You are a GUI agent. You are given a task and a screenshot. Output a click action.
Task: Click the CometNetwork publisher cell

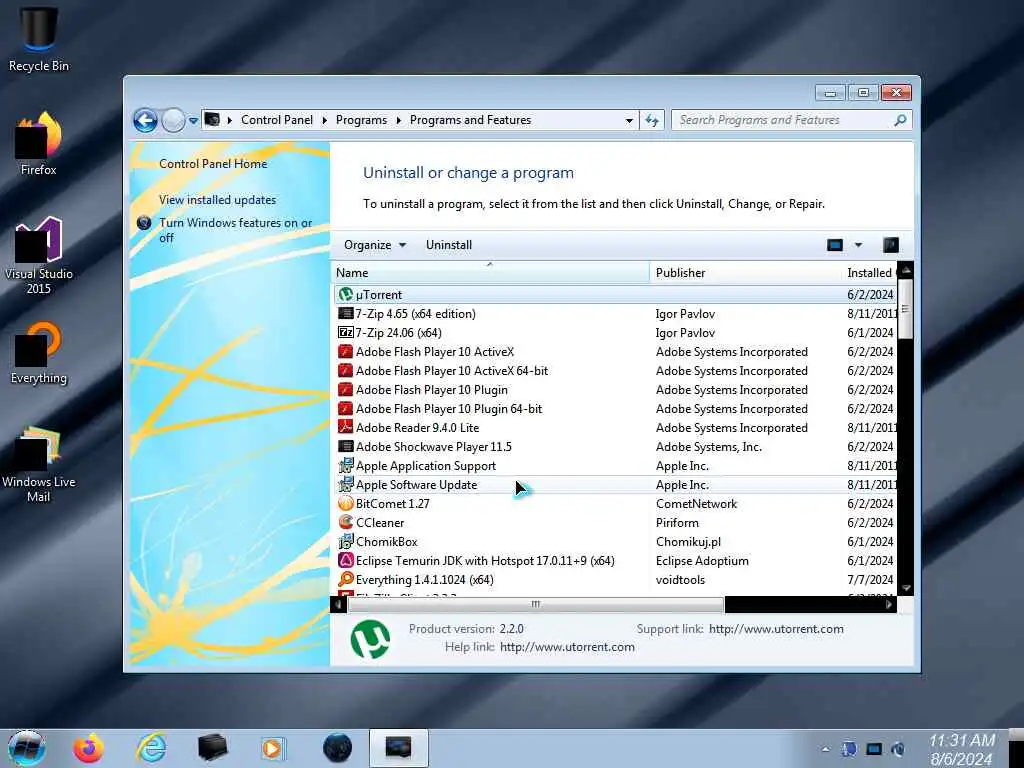tap(696, 504)
